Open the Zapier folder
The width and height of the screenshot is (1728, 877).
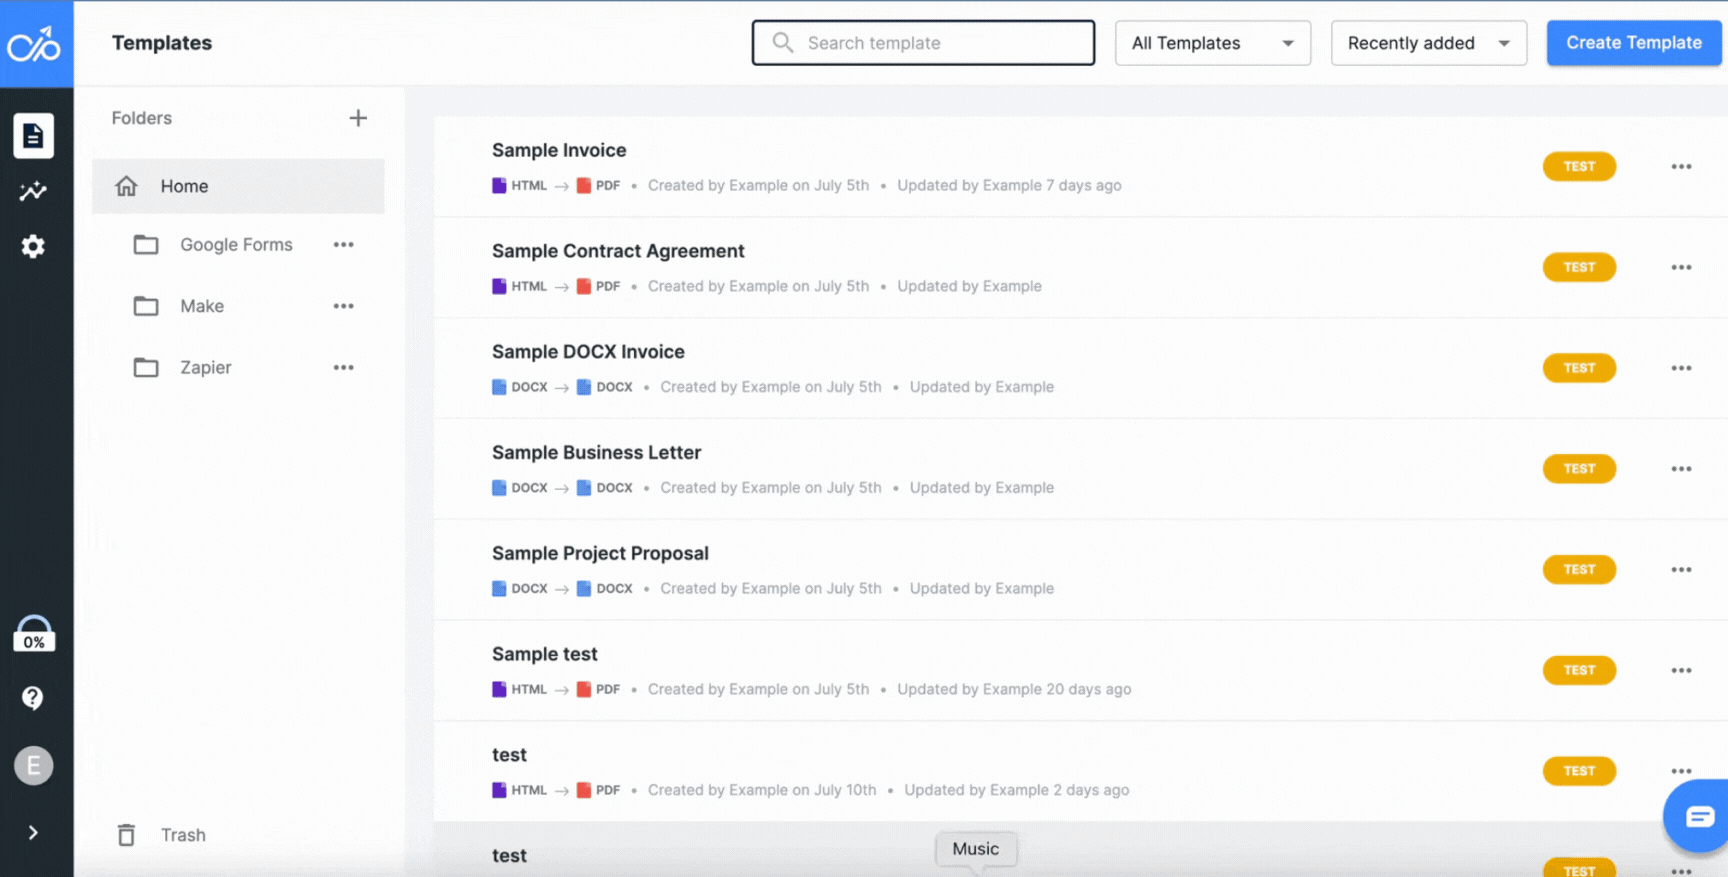[x=206, y=368]
